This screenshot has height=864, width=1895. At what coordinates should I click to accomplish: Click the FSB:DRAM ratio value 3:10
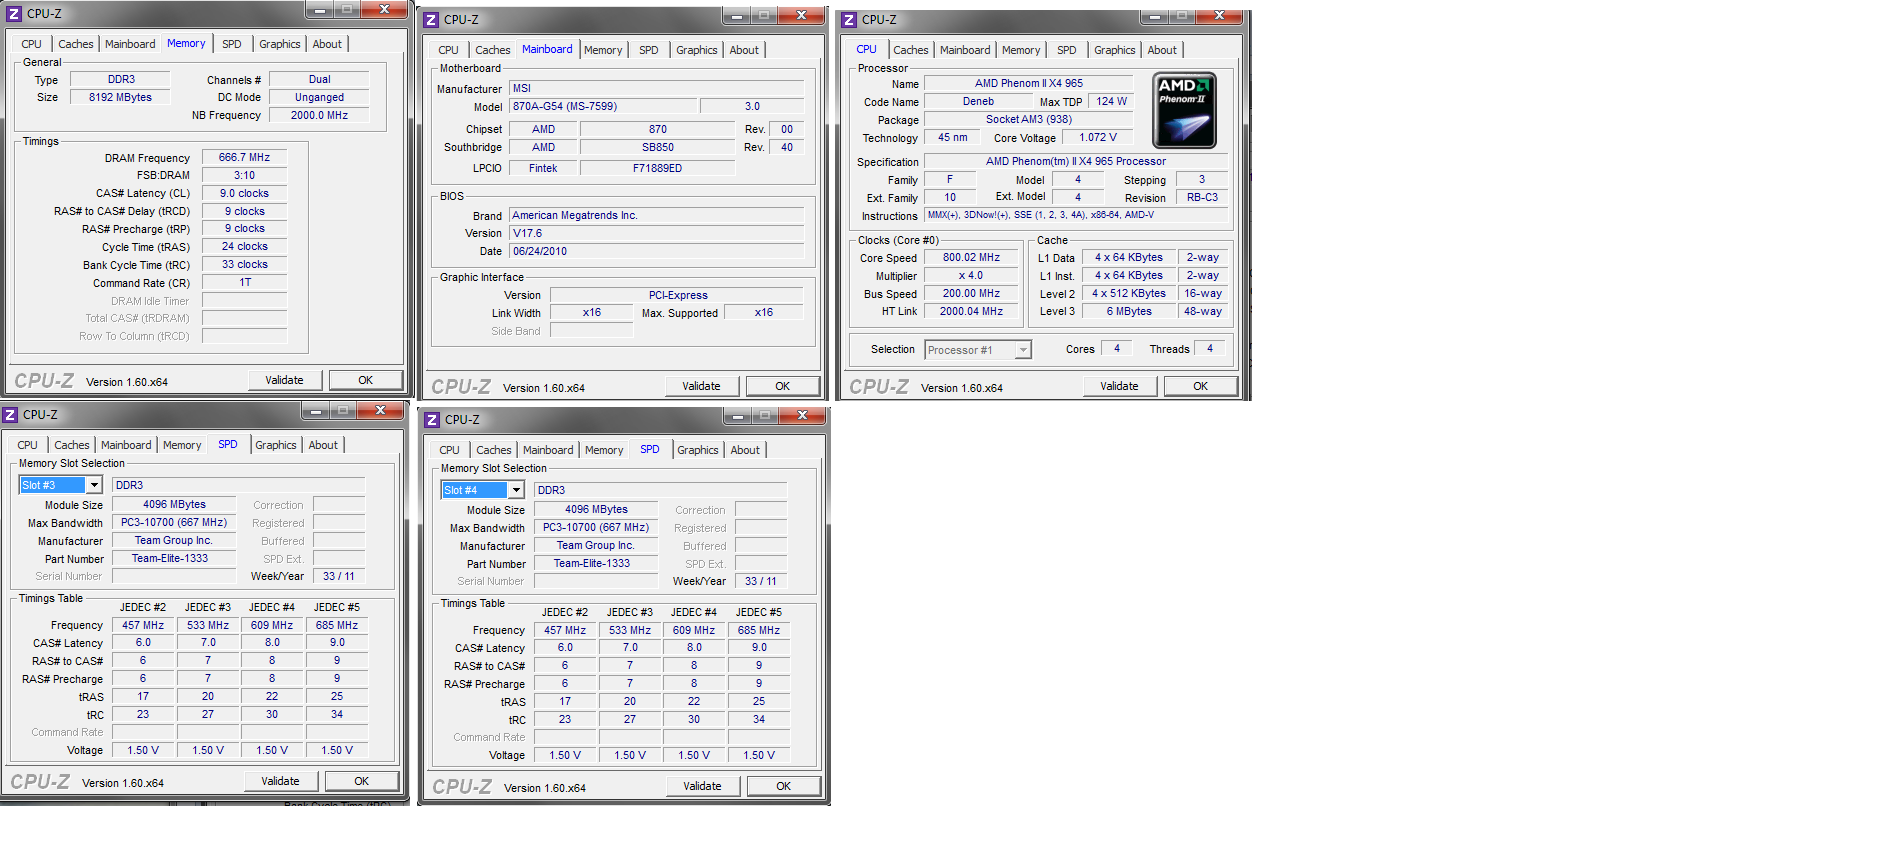pos(245,175)
